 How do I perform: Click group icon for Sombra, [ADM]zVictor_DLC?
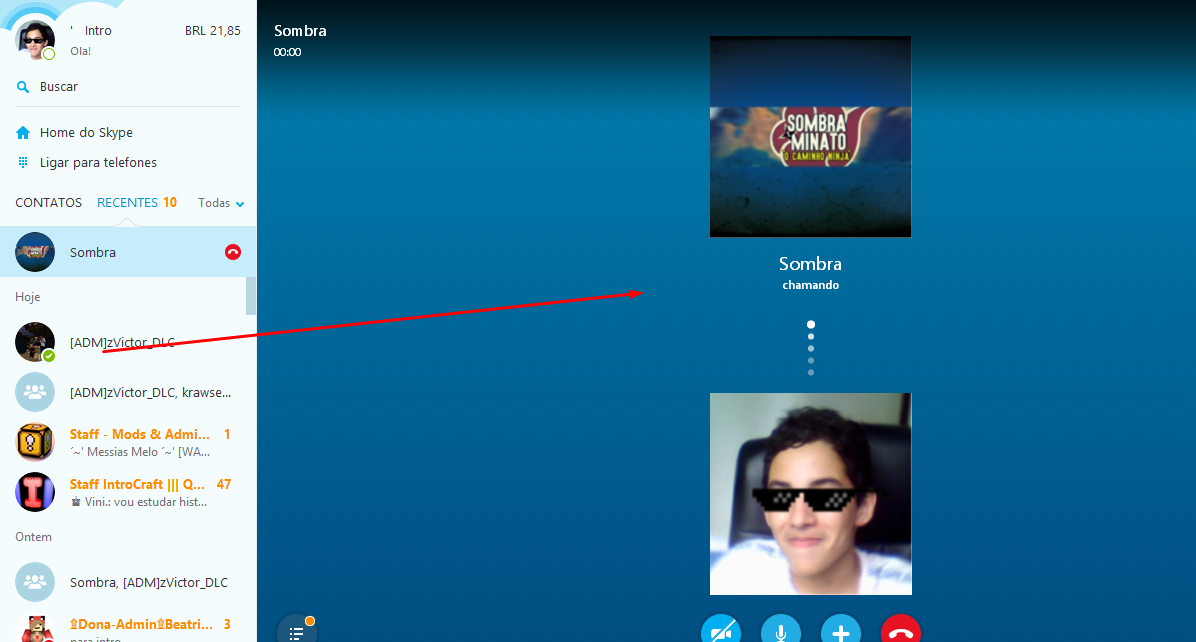click(x=35, y=583)
